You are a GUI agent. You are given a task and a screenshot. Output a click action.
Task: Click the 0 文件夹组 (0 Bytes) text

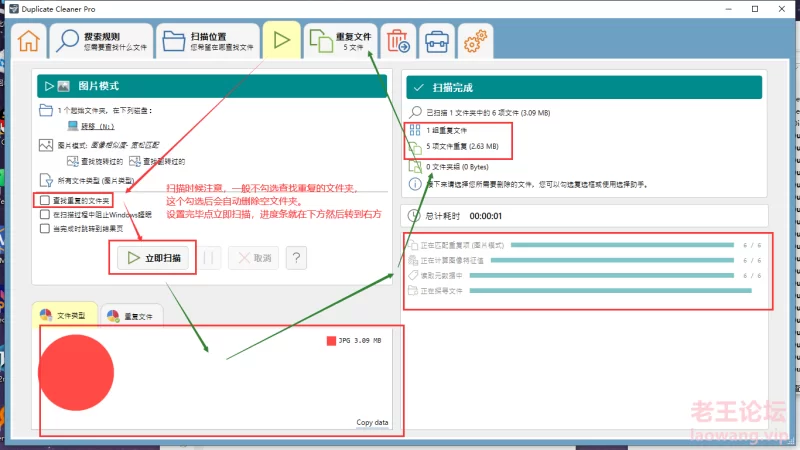click(x=457, y=167)
